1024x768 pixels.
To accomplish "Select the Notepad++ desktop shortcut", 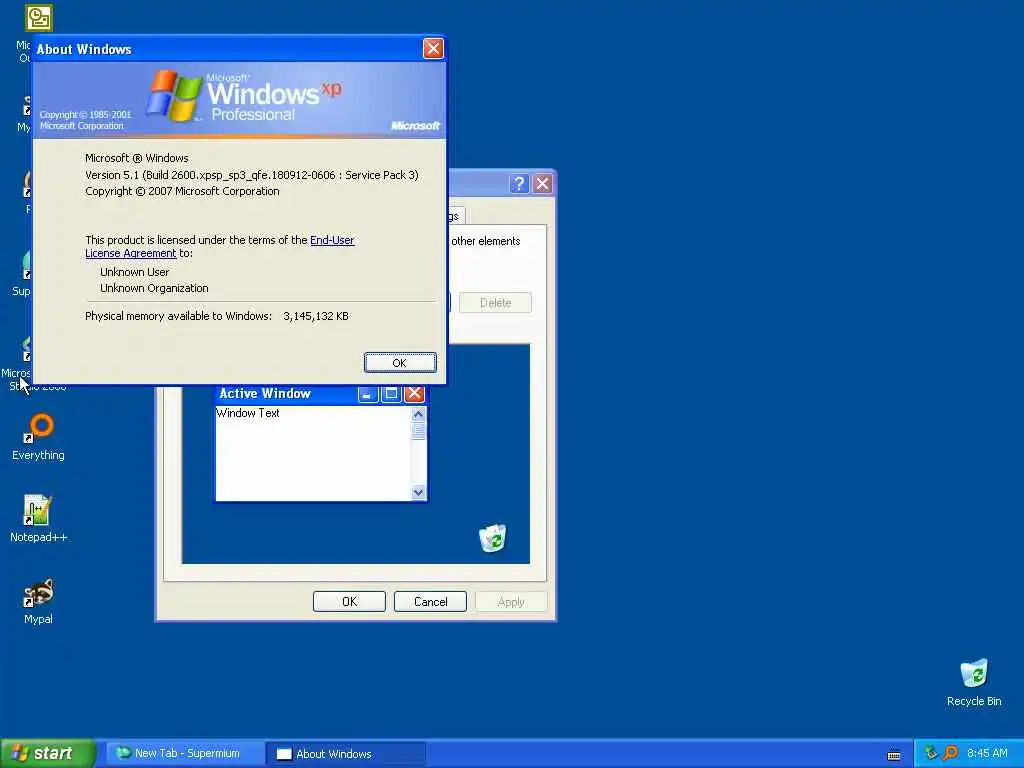I will [38, 519].
